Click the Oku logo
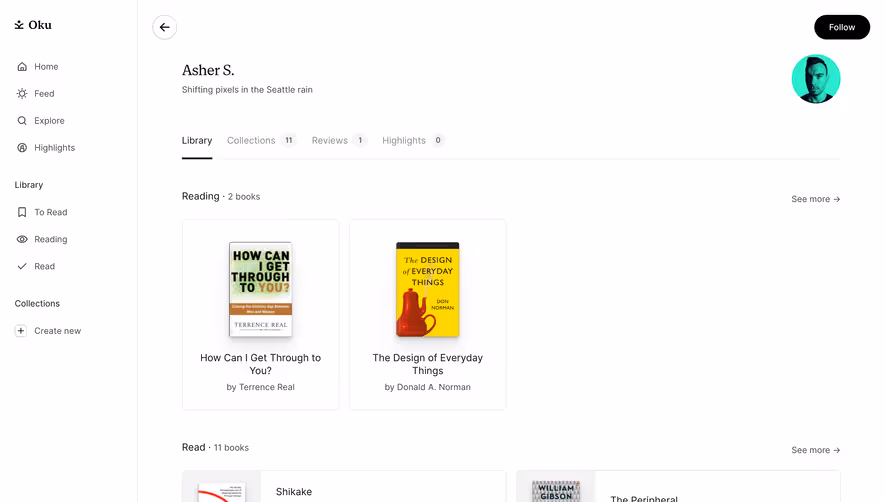Viewport: 885px width, 502px height. click(33, 25)
